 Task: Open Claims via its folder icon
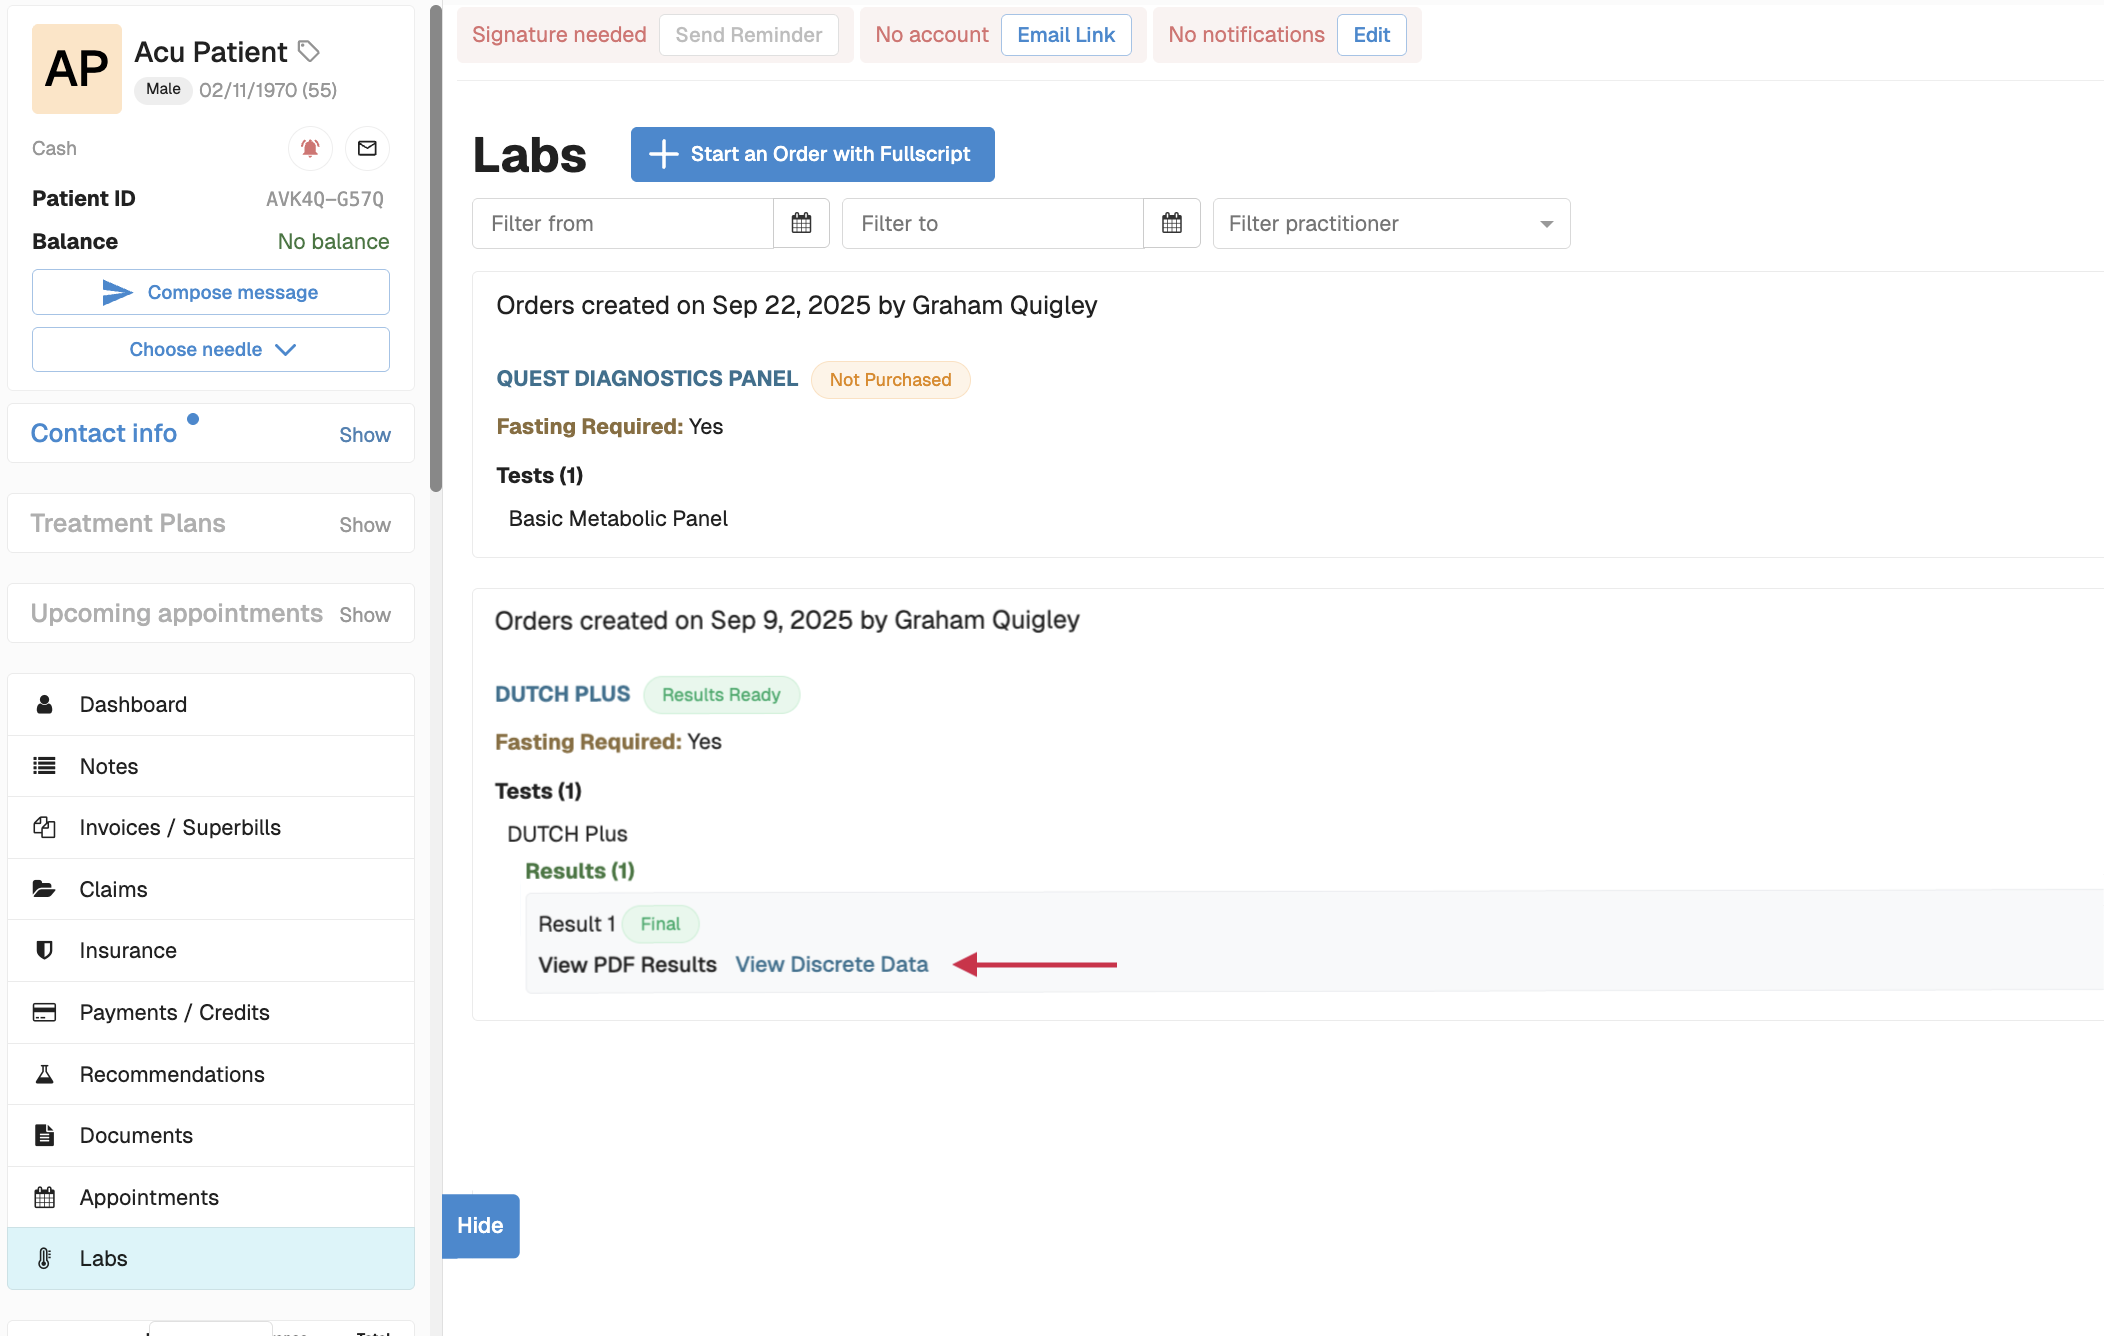tap(44, 889)
